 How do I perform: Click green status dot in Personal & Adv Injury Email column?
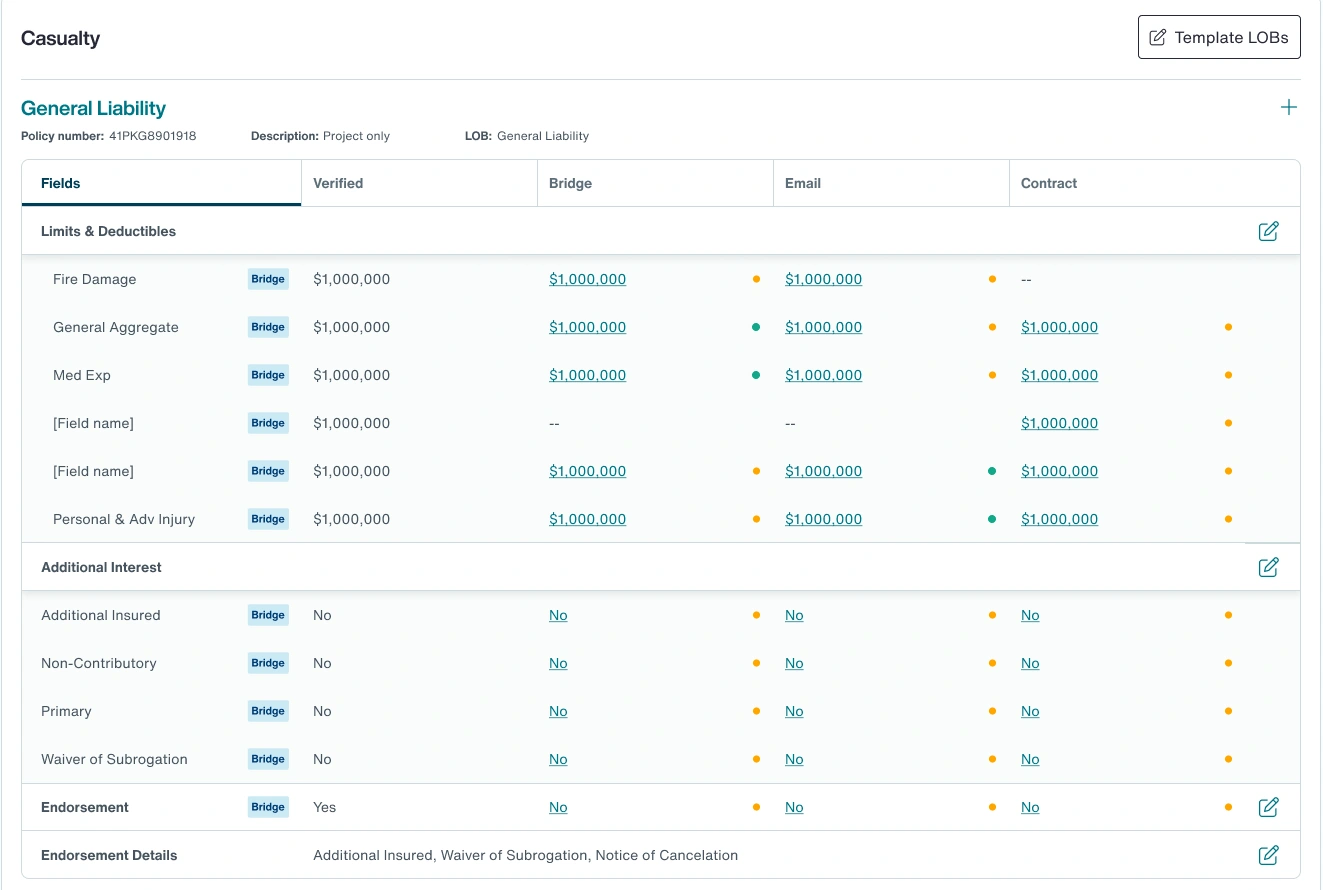pos(992,519)
